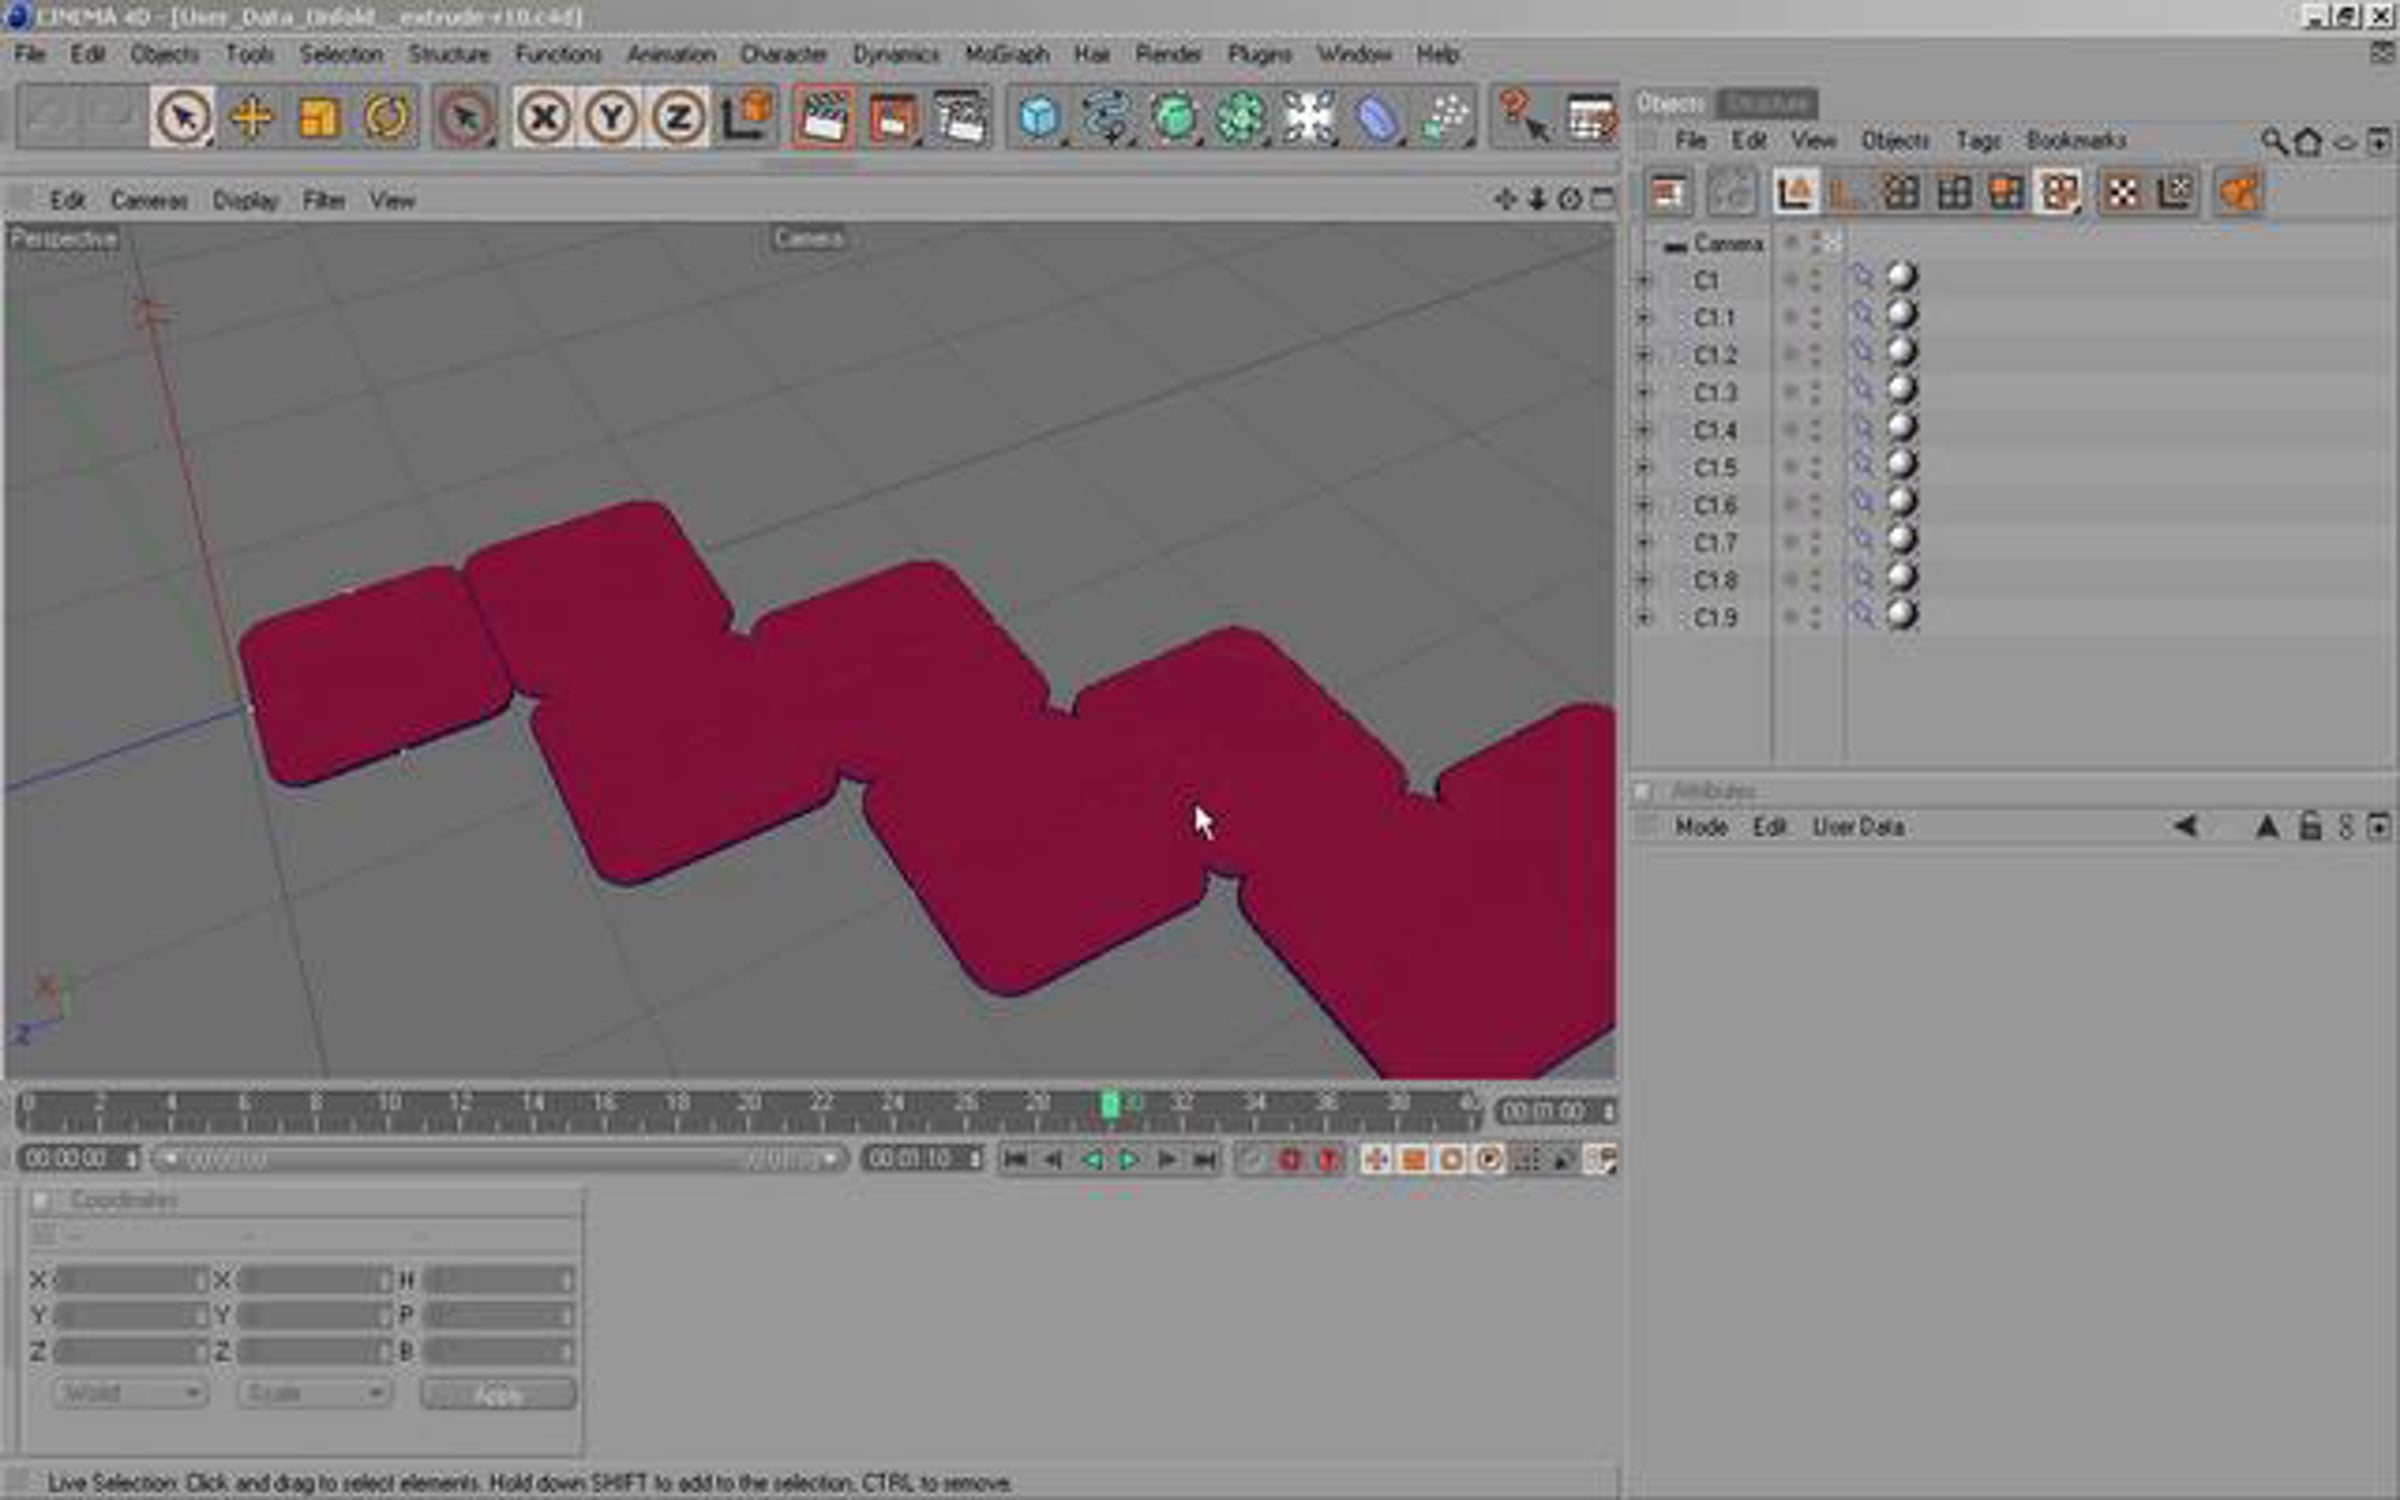Click the timeline playhead marker
This screenshot has width=2400, height=1500.
(x=1110, y=1104)
